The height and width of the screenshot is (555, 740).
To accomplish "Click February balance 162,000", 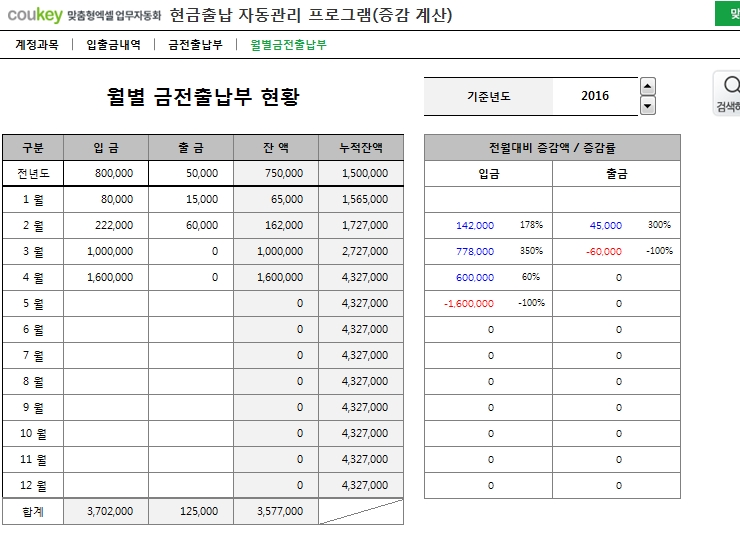I will pos(276,225).
